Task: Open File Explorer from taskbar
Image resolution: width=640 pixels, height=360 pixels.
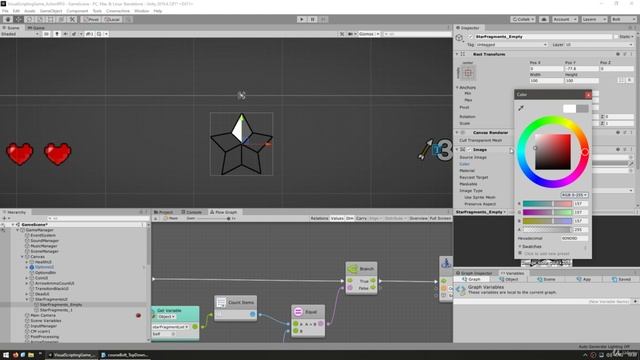Action: click(x=31, y=355)
